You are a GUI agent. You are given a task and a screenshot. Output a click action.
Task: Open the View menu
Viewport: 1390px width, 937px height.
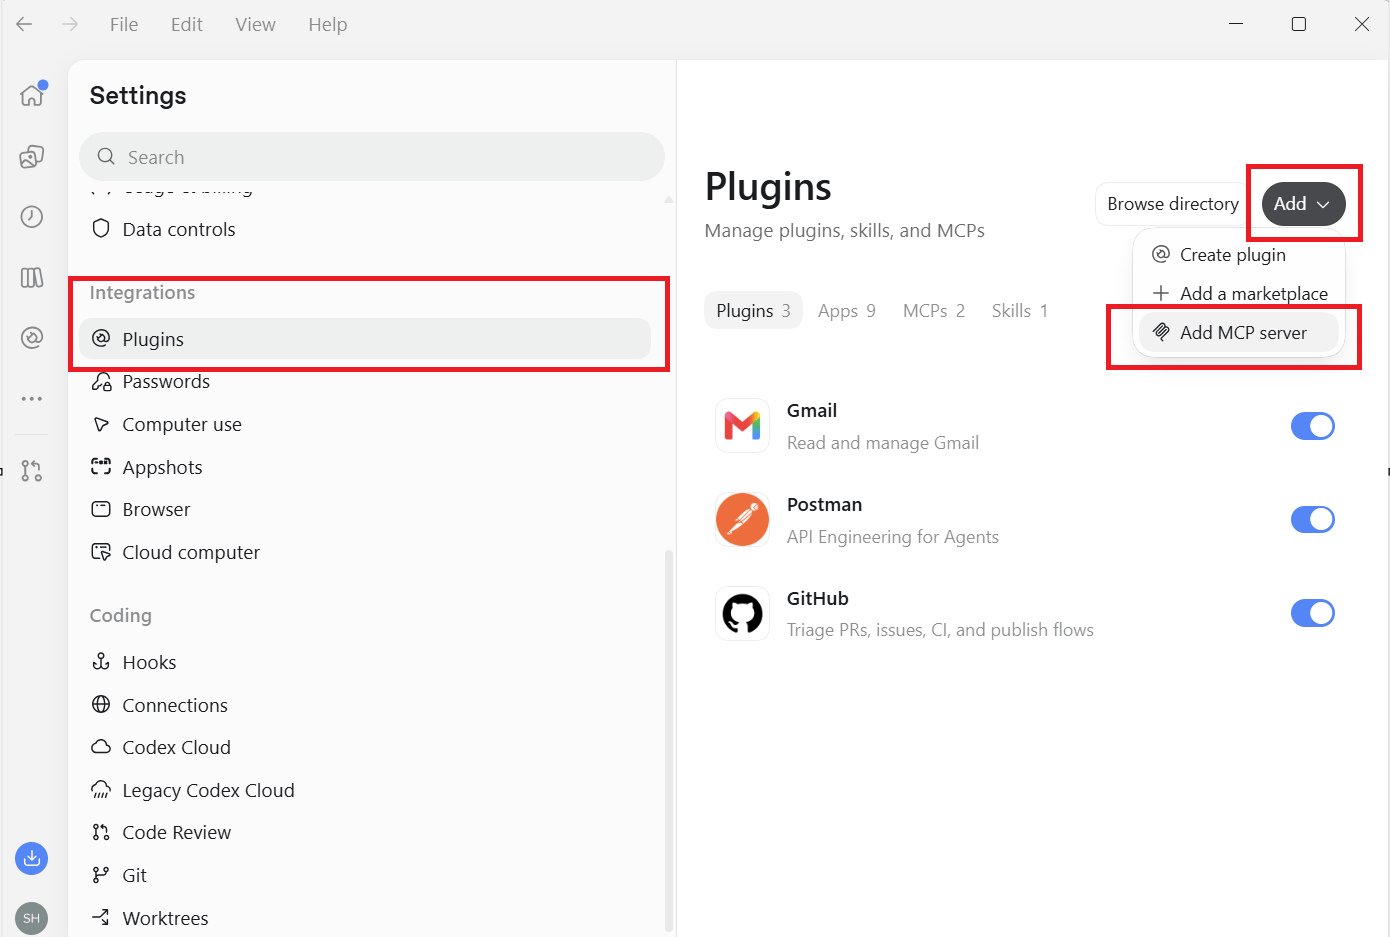coord(256,25)
